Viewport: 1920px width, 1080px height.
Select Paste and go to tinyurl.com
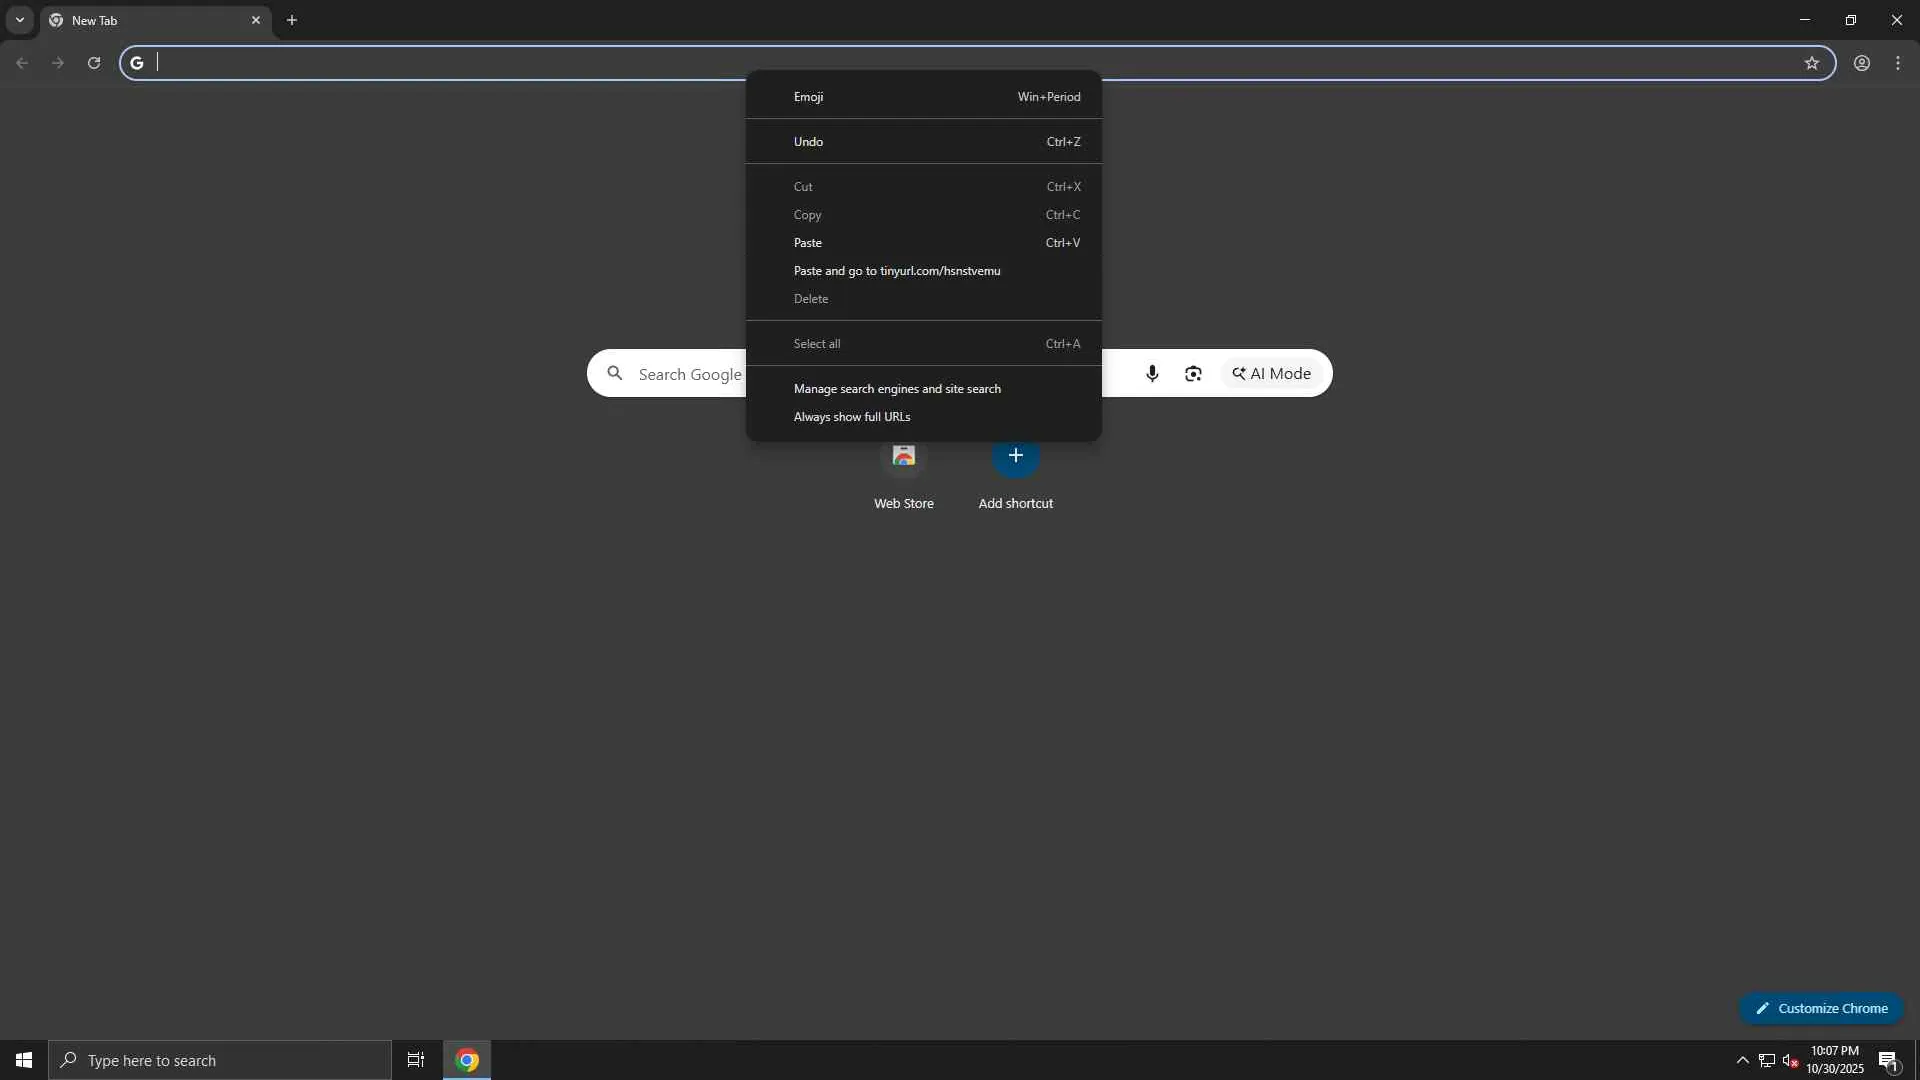[x=896, y=271]
